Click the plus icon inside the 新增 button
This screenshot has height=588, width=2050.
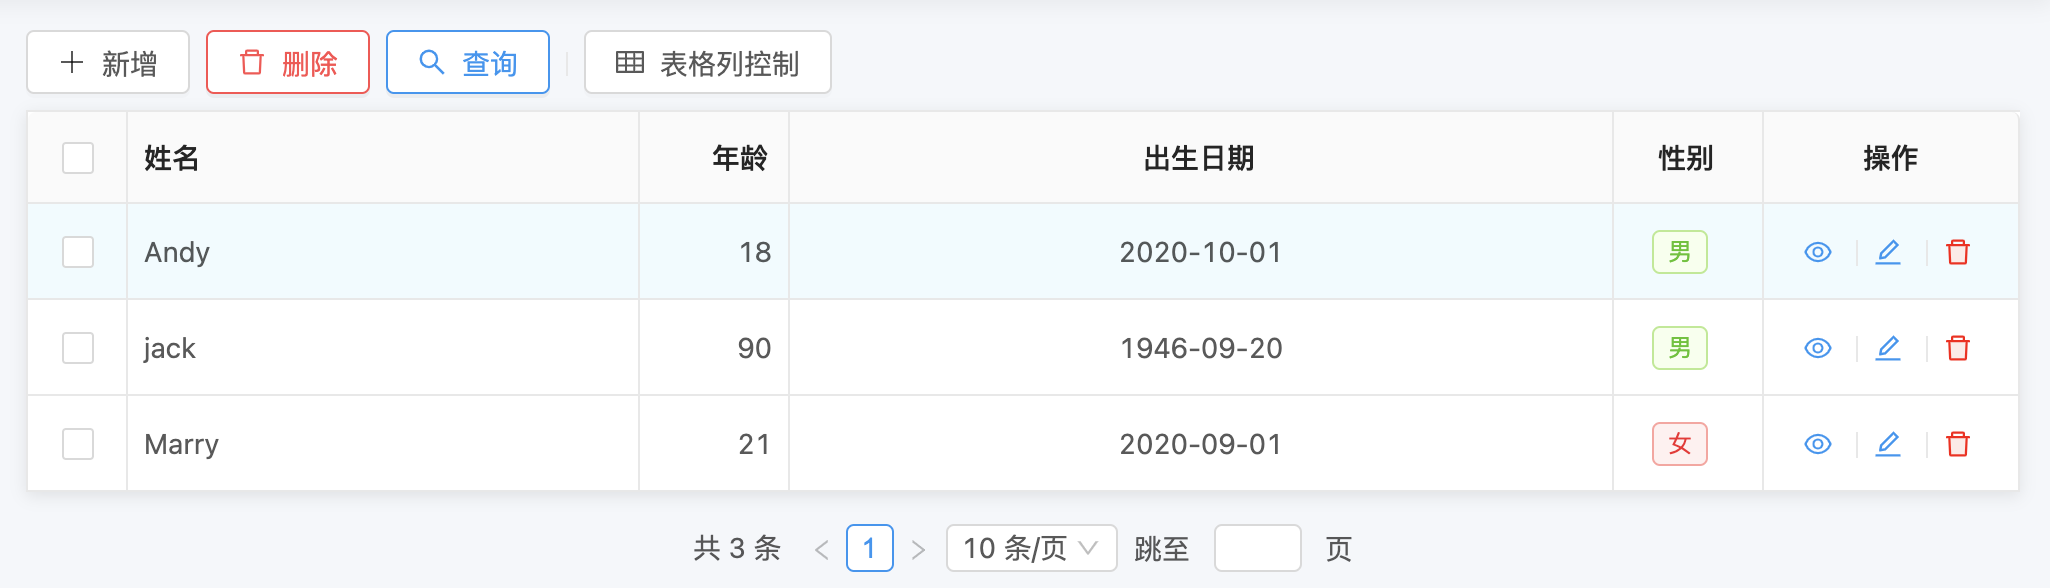pos(70,62)
